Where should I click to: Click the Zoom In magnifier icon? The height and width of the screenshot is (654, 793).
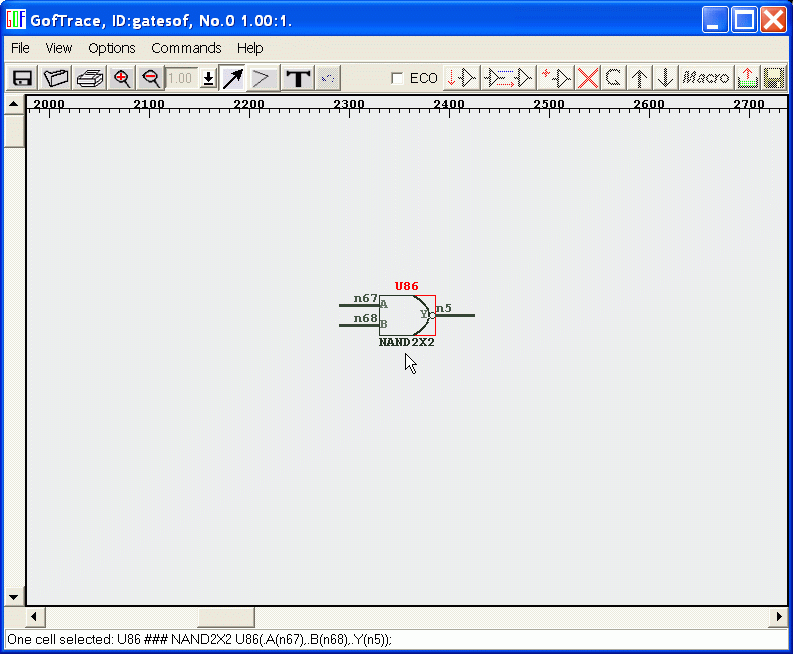coord(121,78)
